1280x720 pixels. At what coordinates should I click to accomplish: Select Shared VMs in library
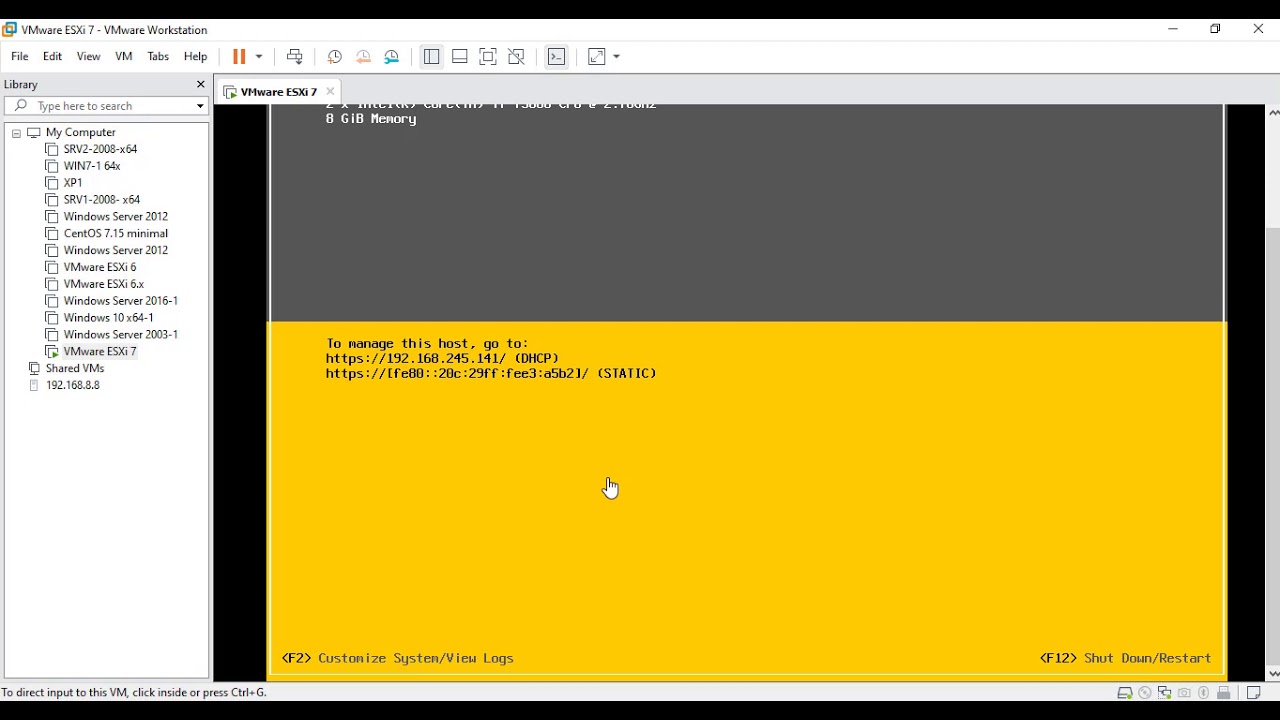[75, 369]
